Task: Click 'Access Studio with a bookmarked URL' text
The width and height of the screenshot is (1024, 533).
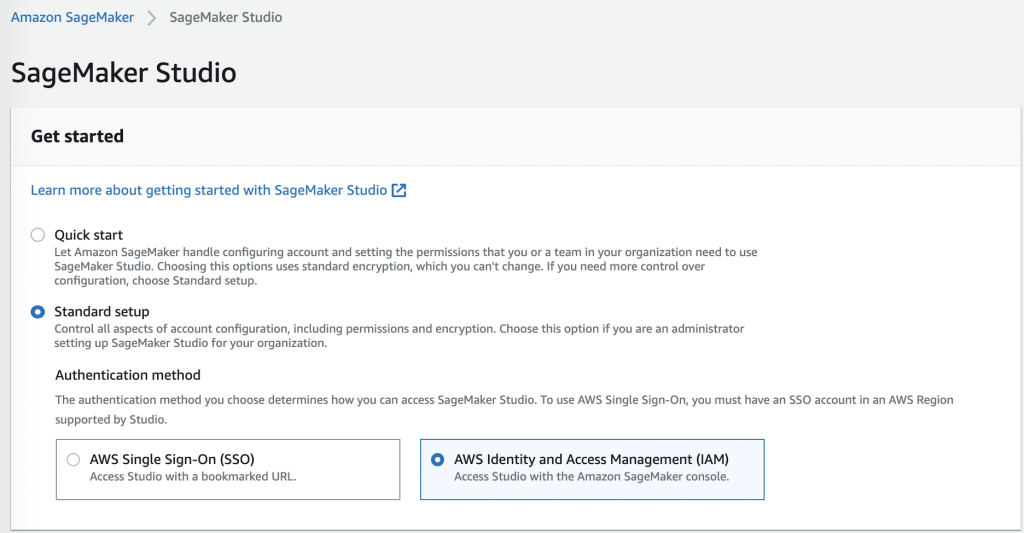Action: tap(193, 477)
